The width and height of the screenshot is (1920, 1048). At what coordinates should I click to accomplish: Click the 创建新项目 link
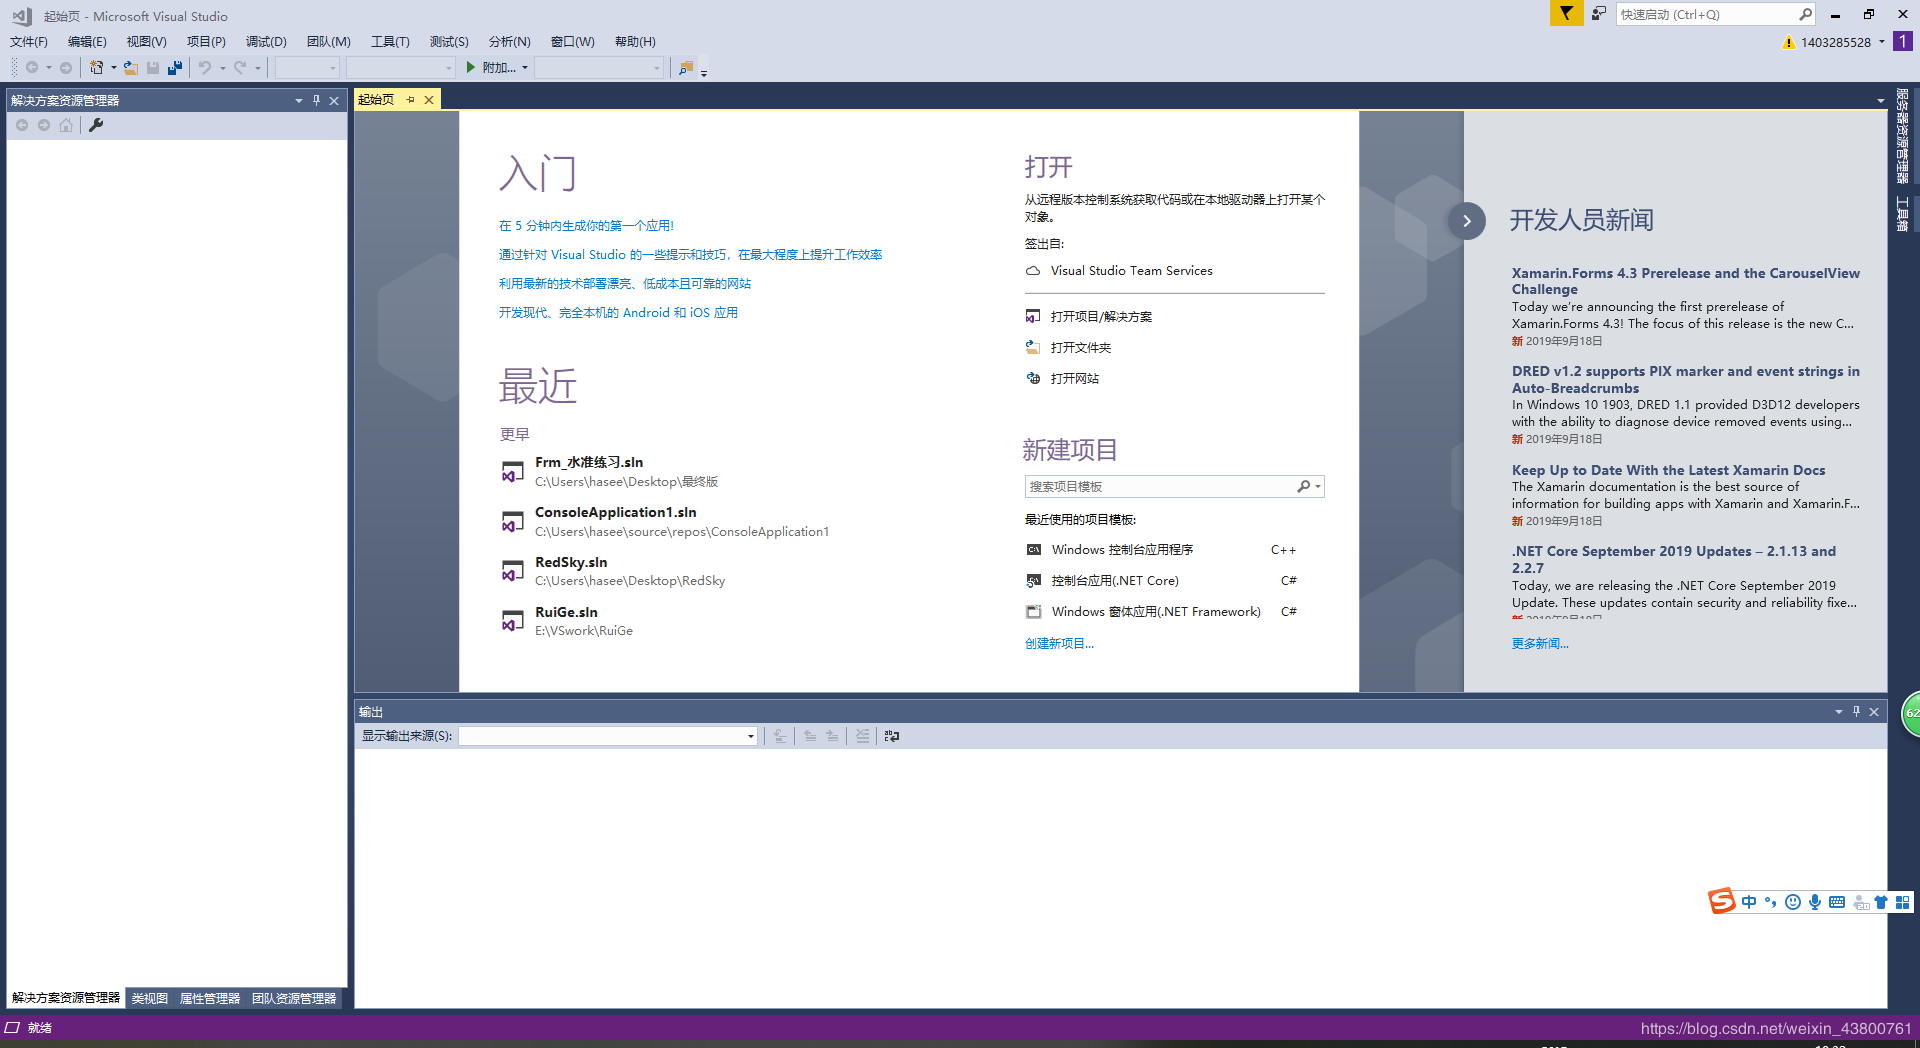[1059, 643]
